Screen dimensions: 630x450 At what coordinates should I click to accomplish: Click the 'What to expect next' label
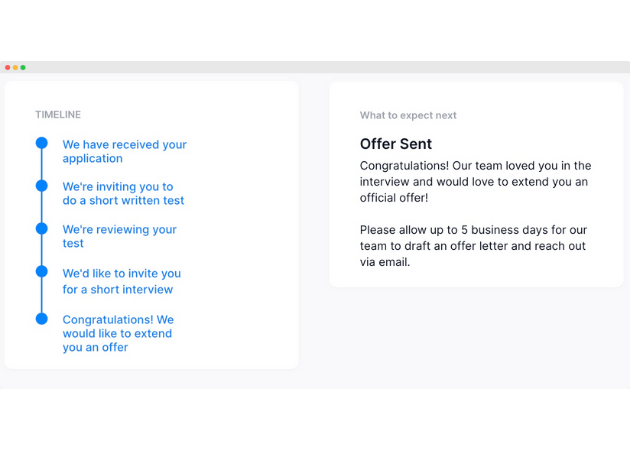408,115
